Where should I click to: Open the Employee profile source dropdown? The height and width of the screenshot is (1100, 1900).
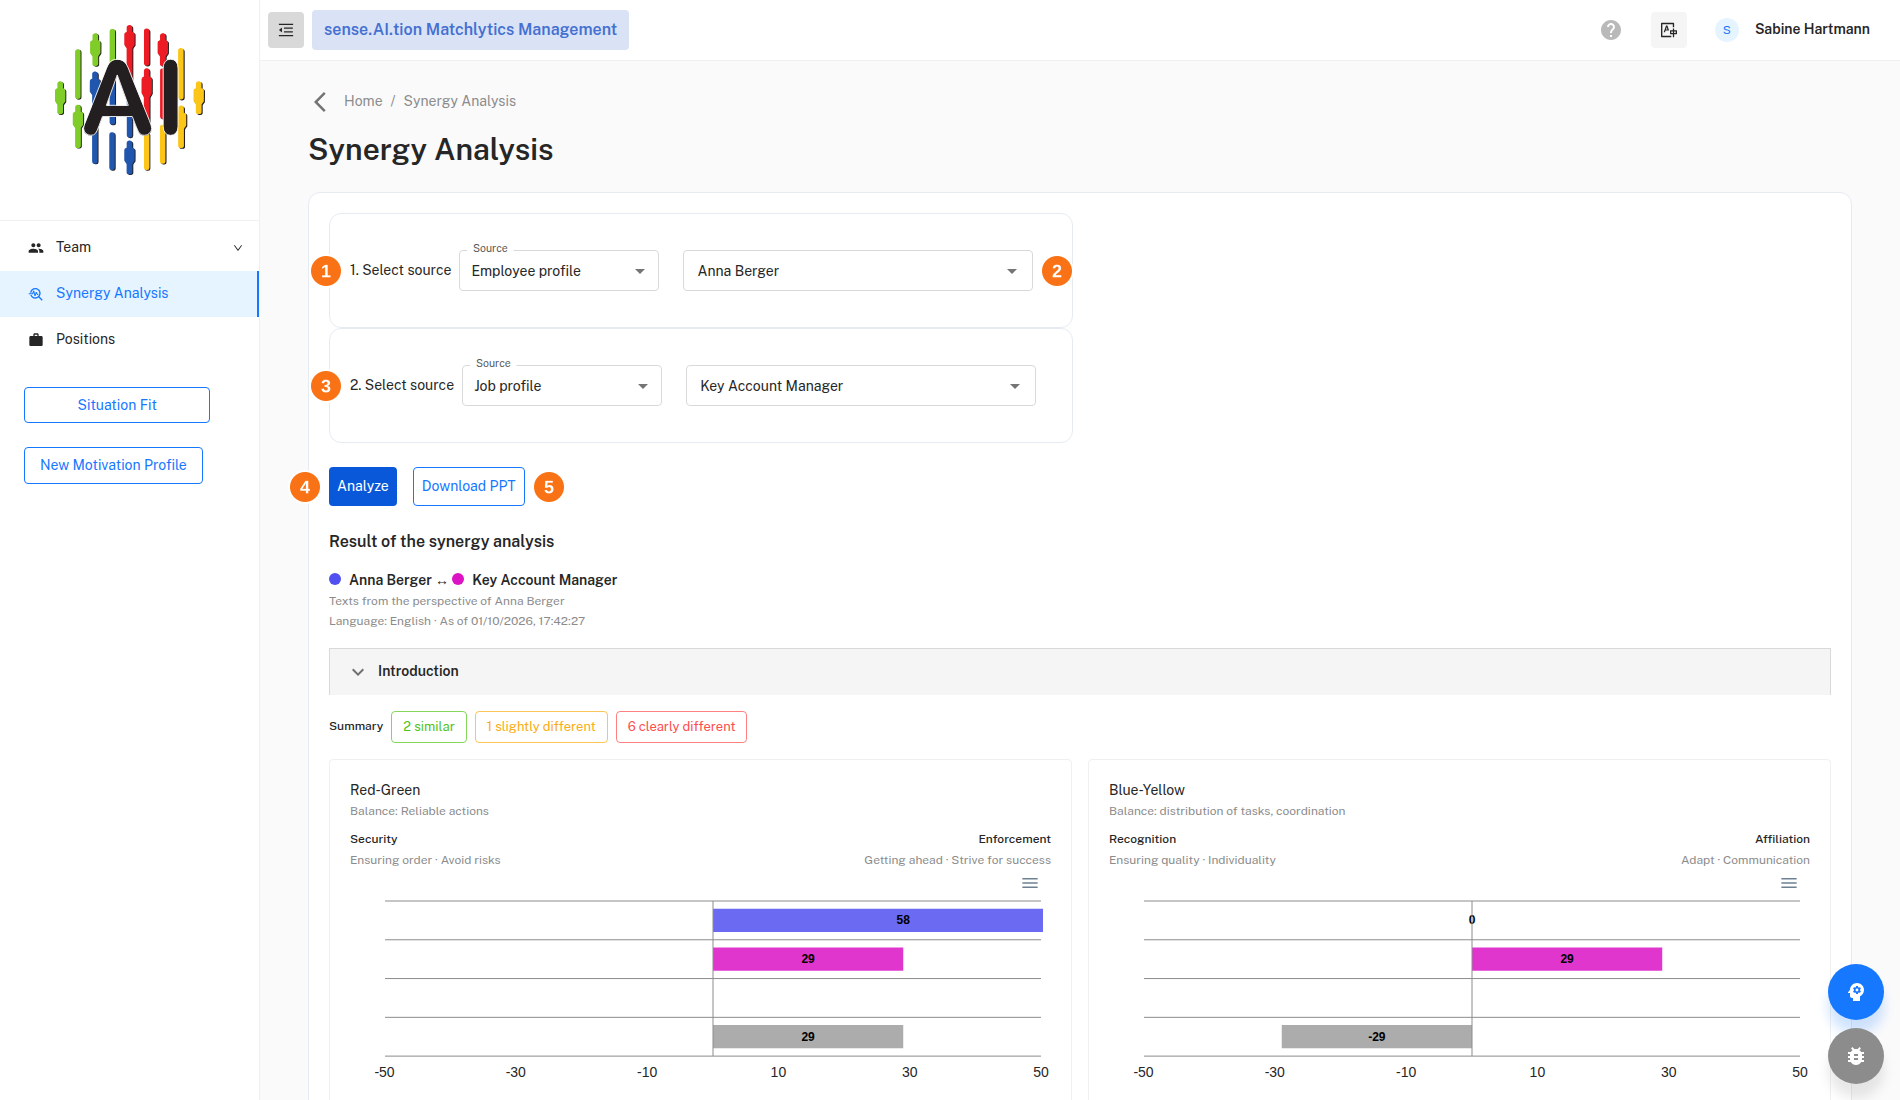[x=559, y=271]
